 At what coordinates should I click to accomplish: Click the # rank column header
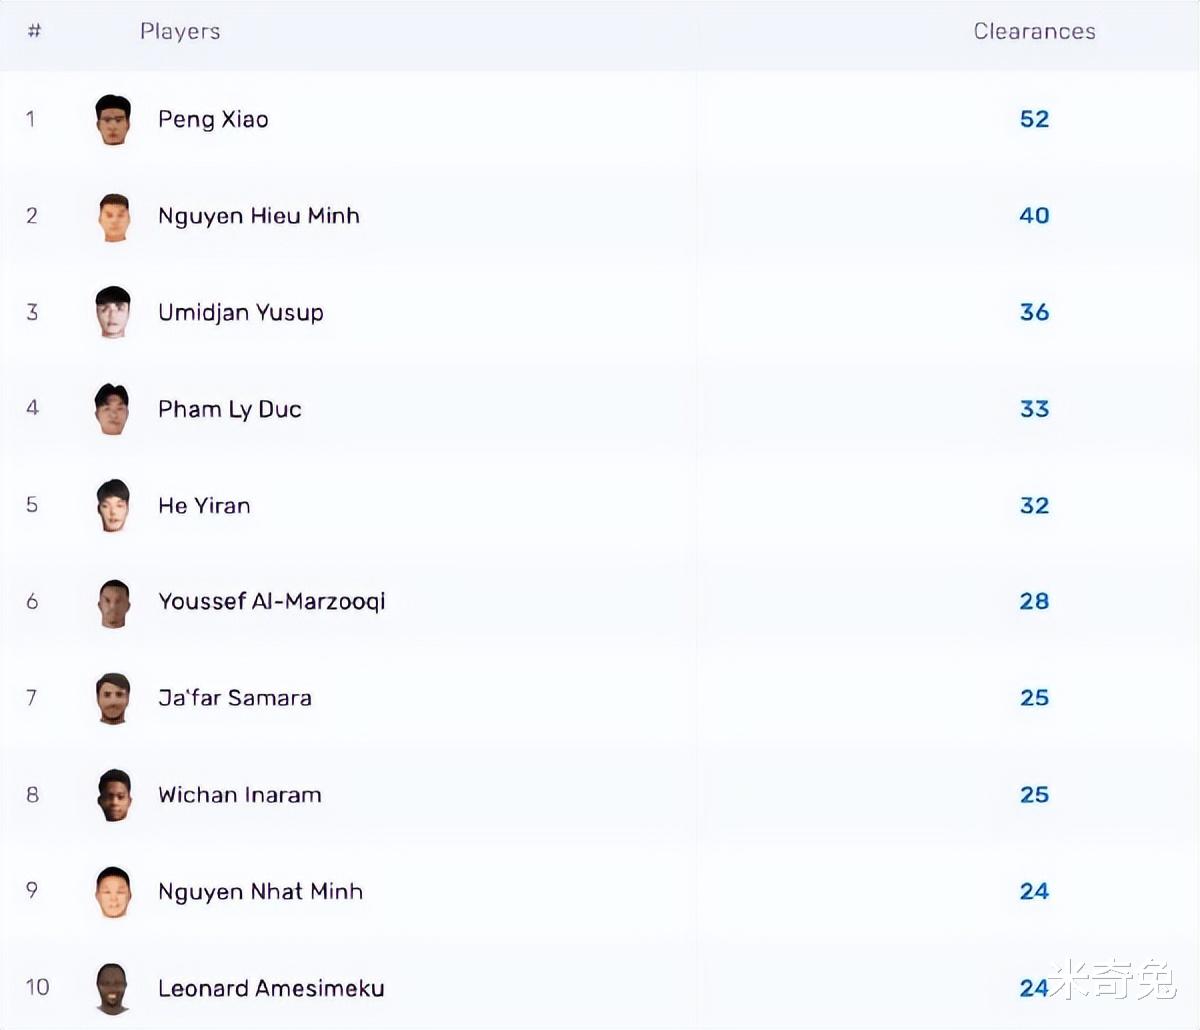34,32
